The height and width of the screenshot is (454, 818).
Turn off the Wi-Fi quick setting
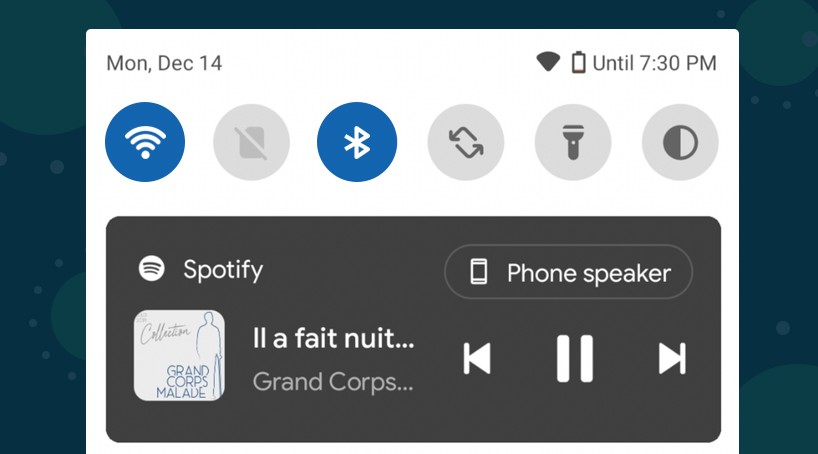(x=145, y=143)
